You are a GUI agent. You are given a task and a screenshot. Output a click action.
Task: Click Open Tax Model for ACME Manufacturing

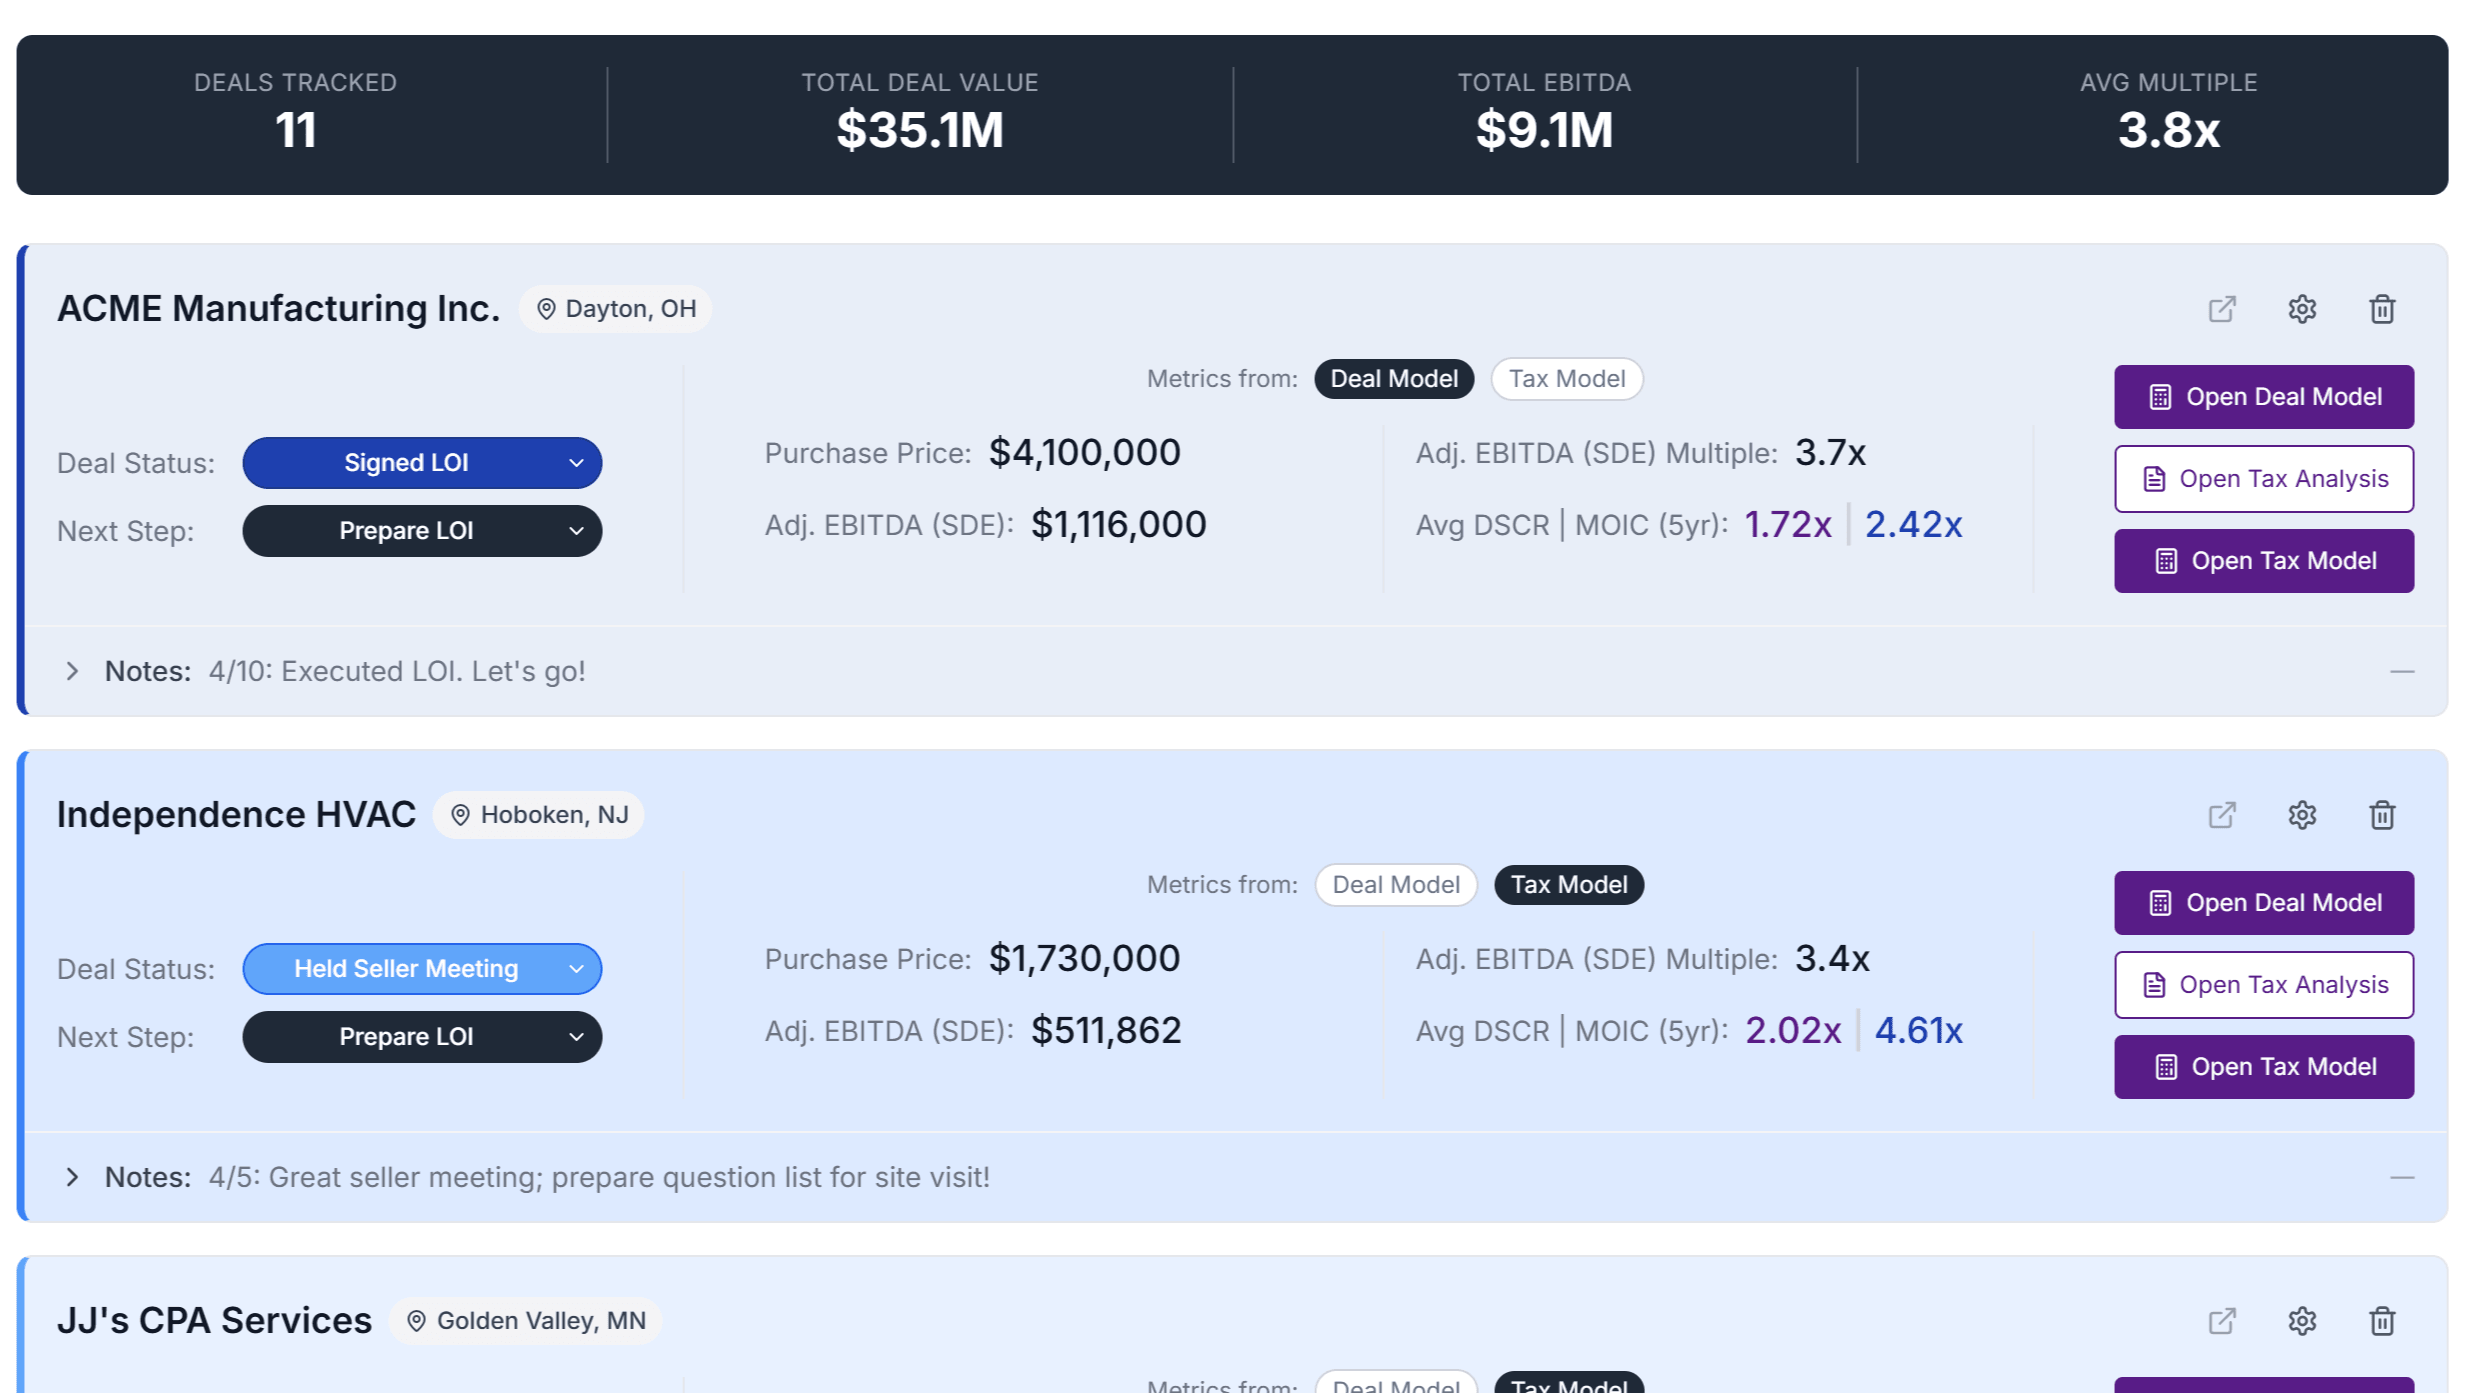(2264, 561)
